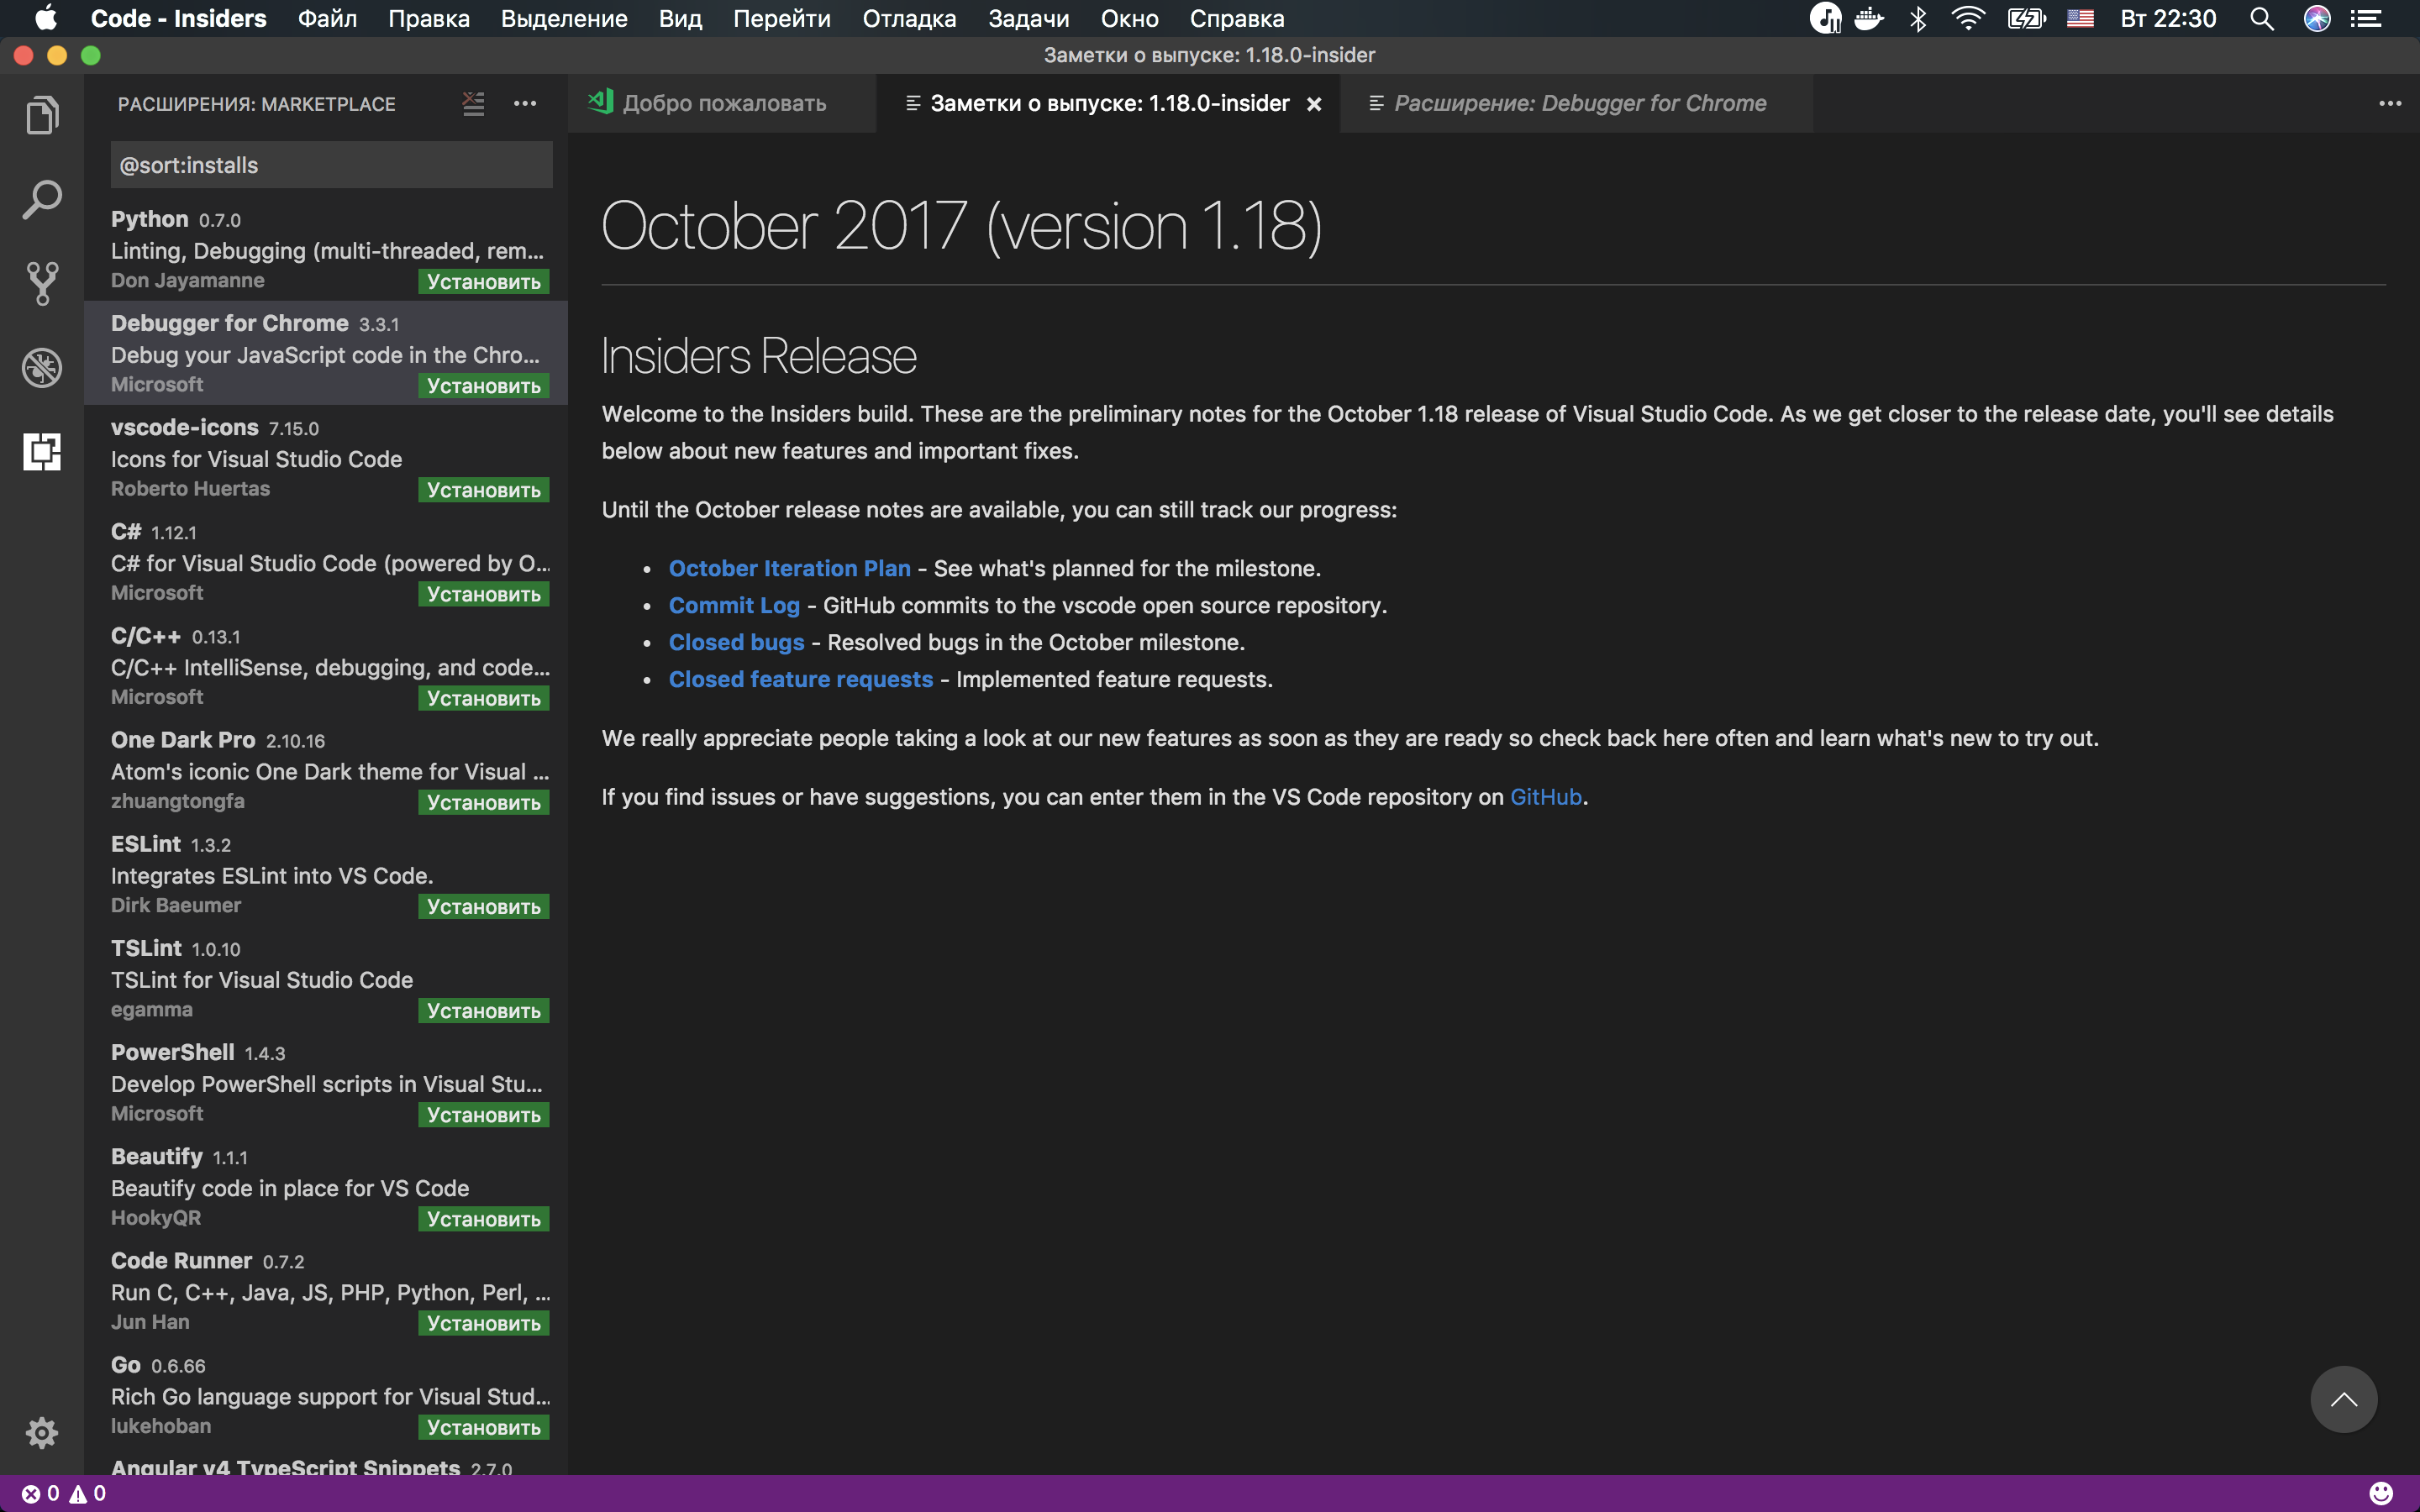Open the Extensions view icon

click(x=42, y=452)
